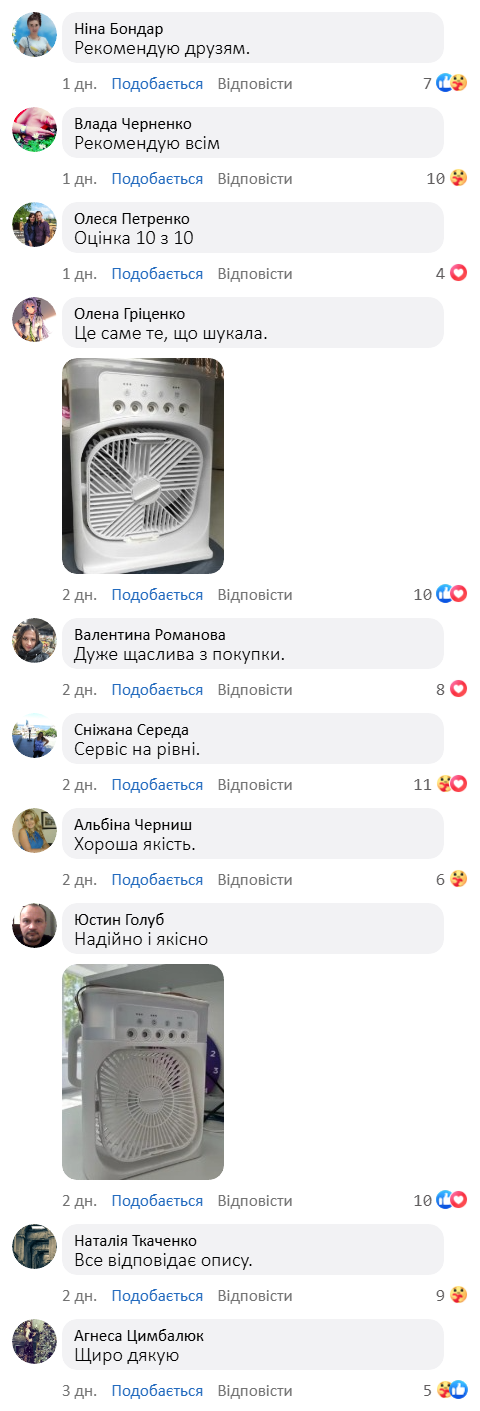The width and height of the screenshot is (480, 1411).
Task: Open Олена Гріценко's name link
Action: [129, 314]
